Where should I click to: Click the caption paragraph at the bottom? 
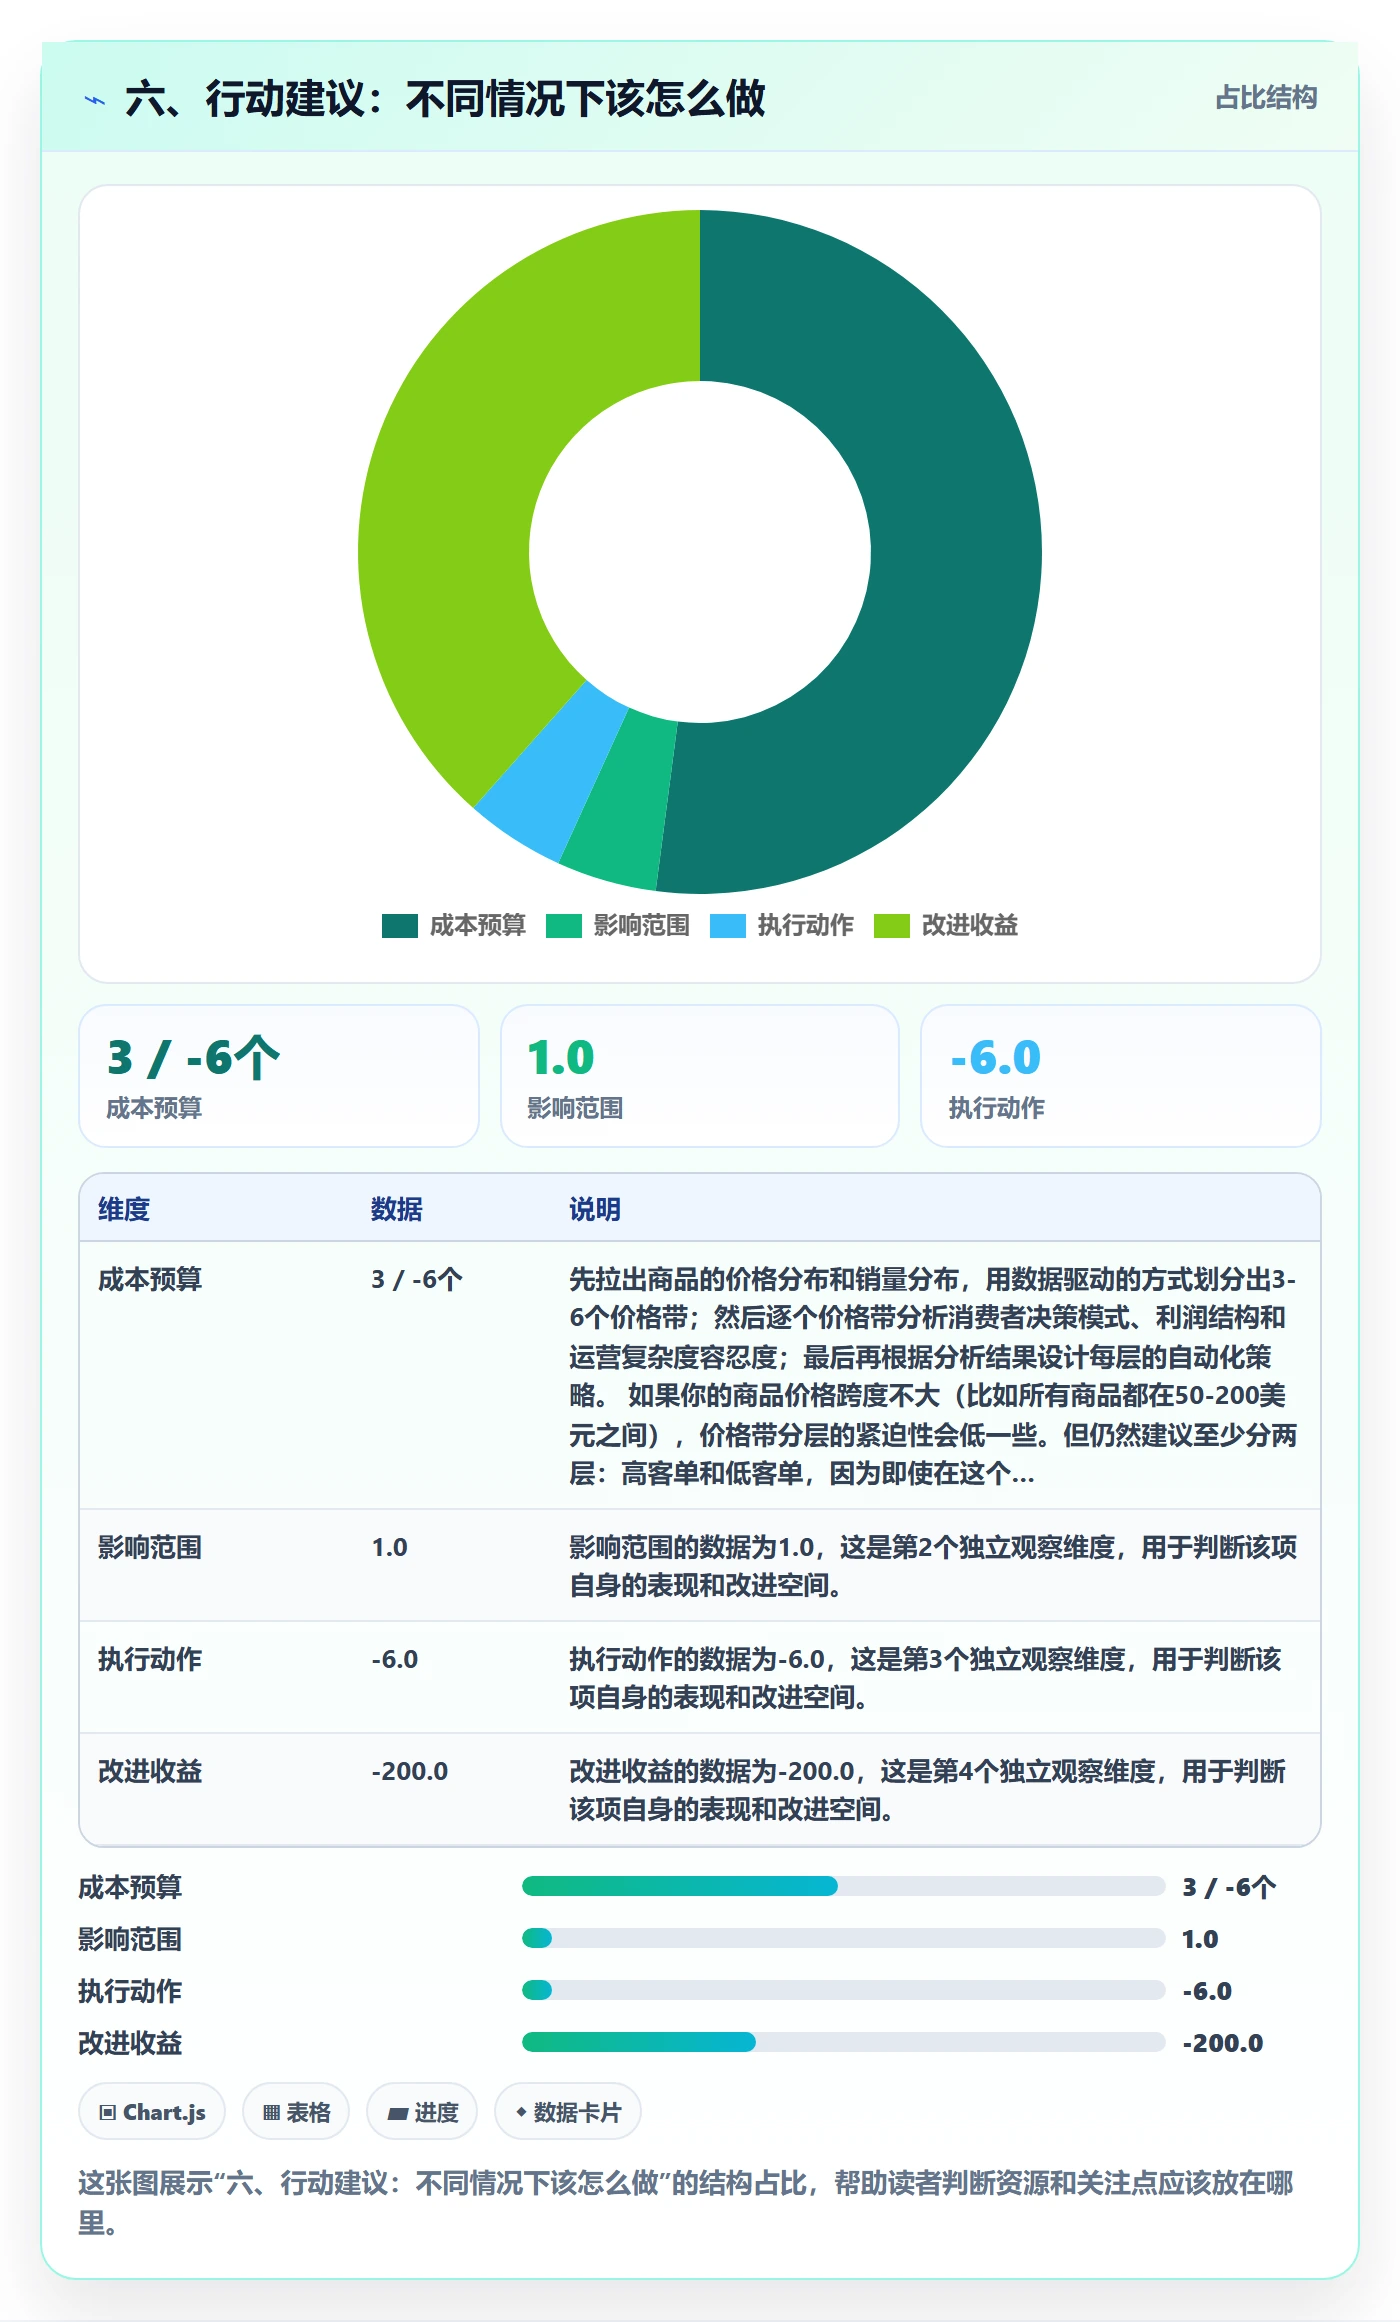click(686, 2203)
